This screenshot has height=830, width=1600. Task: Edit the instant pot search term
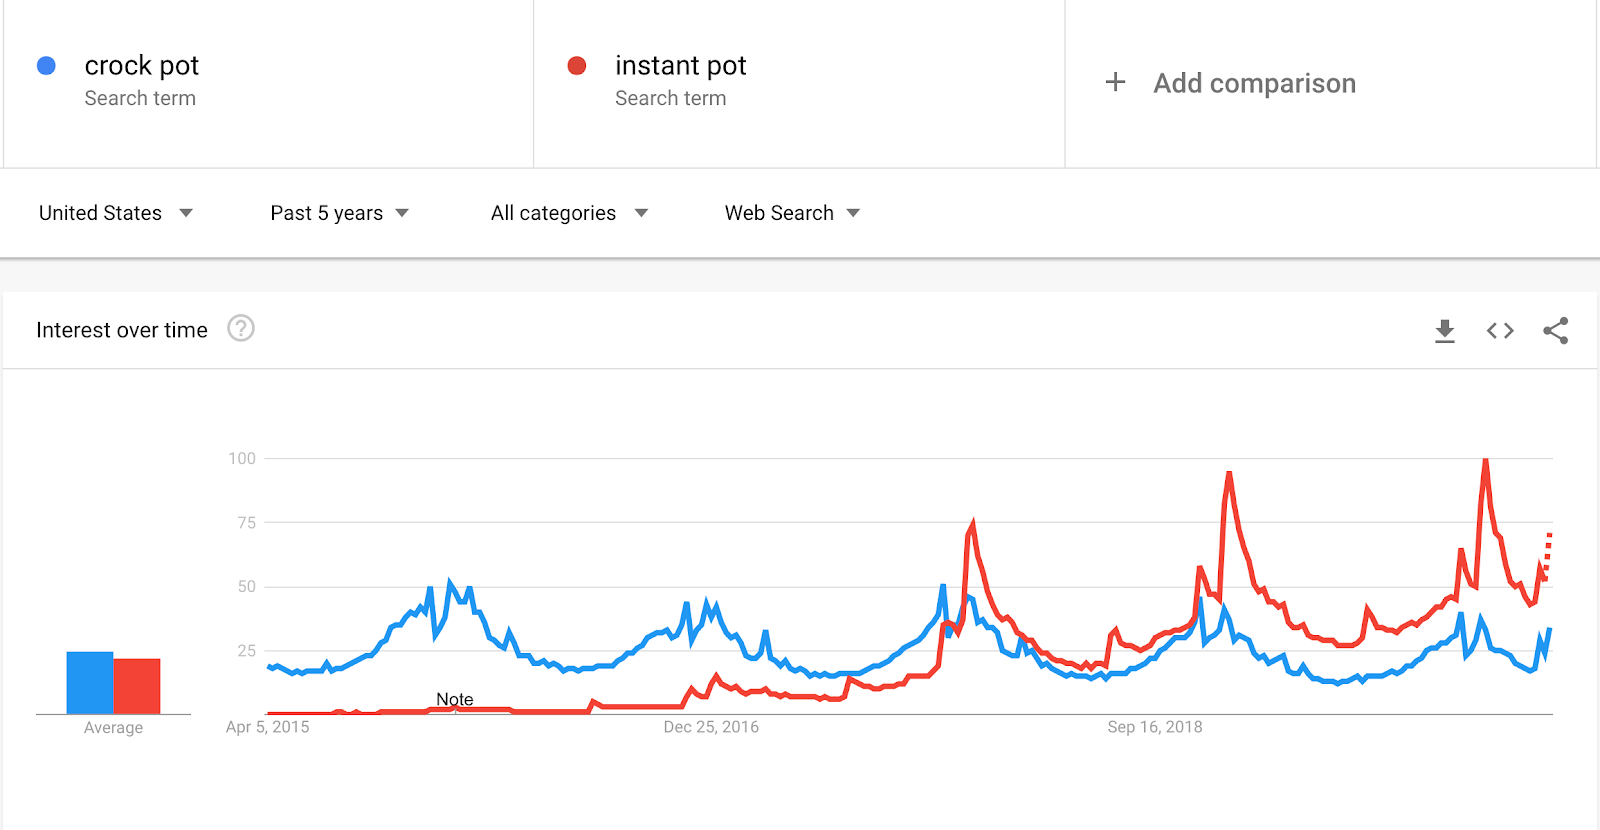tap(680, 66)
